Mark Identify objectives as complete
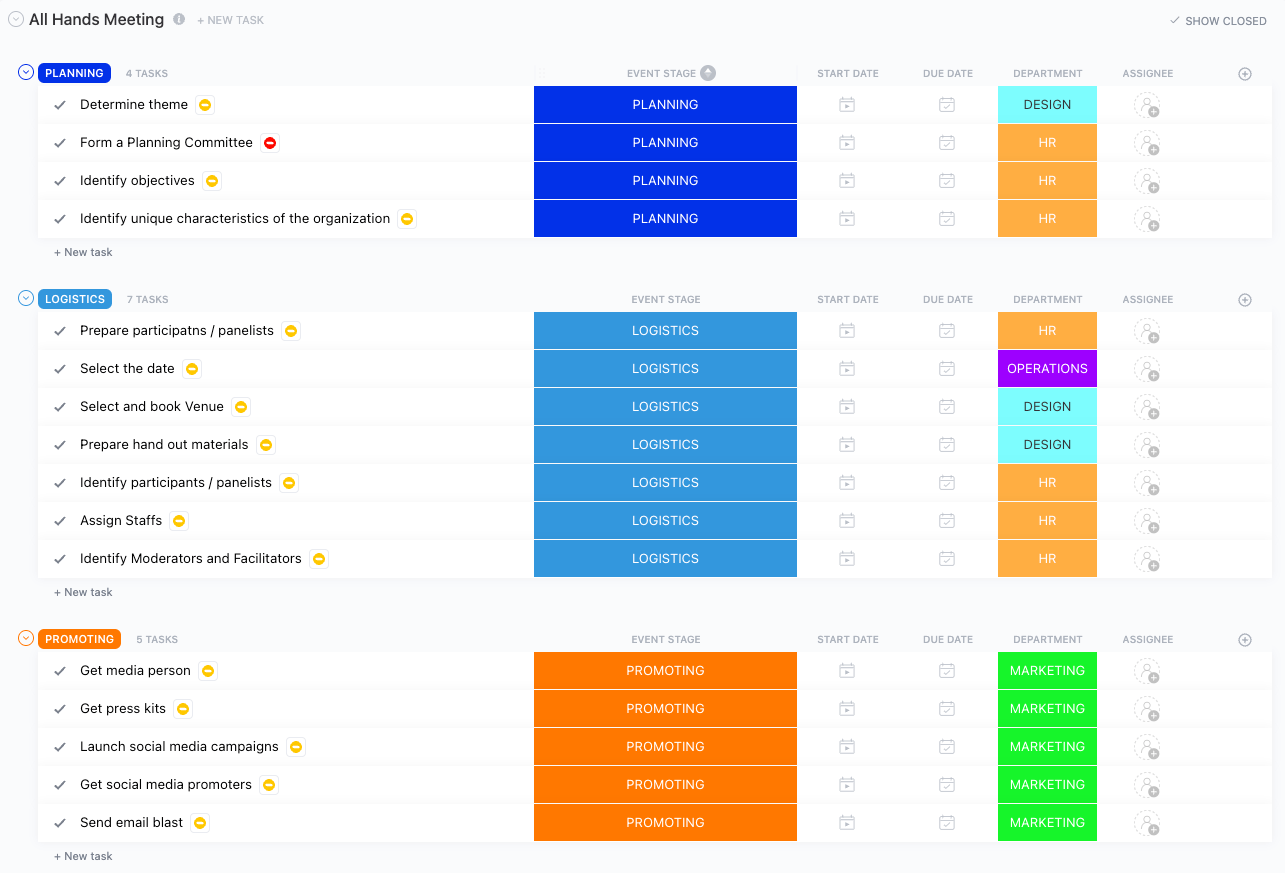 point(60,180)
